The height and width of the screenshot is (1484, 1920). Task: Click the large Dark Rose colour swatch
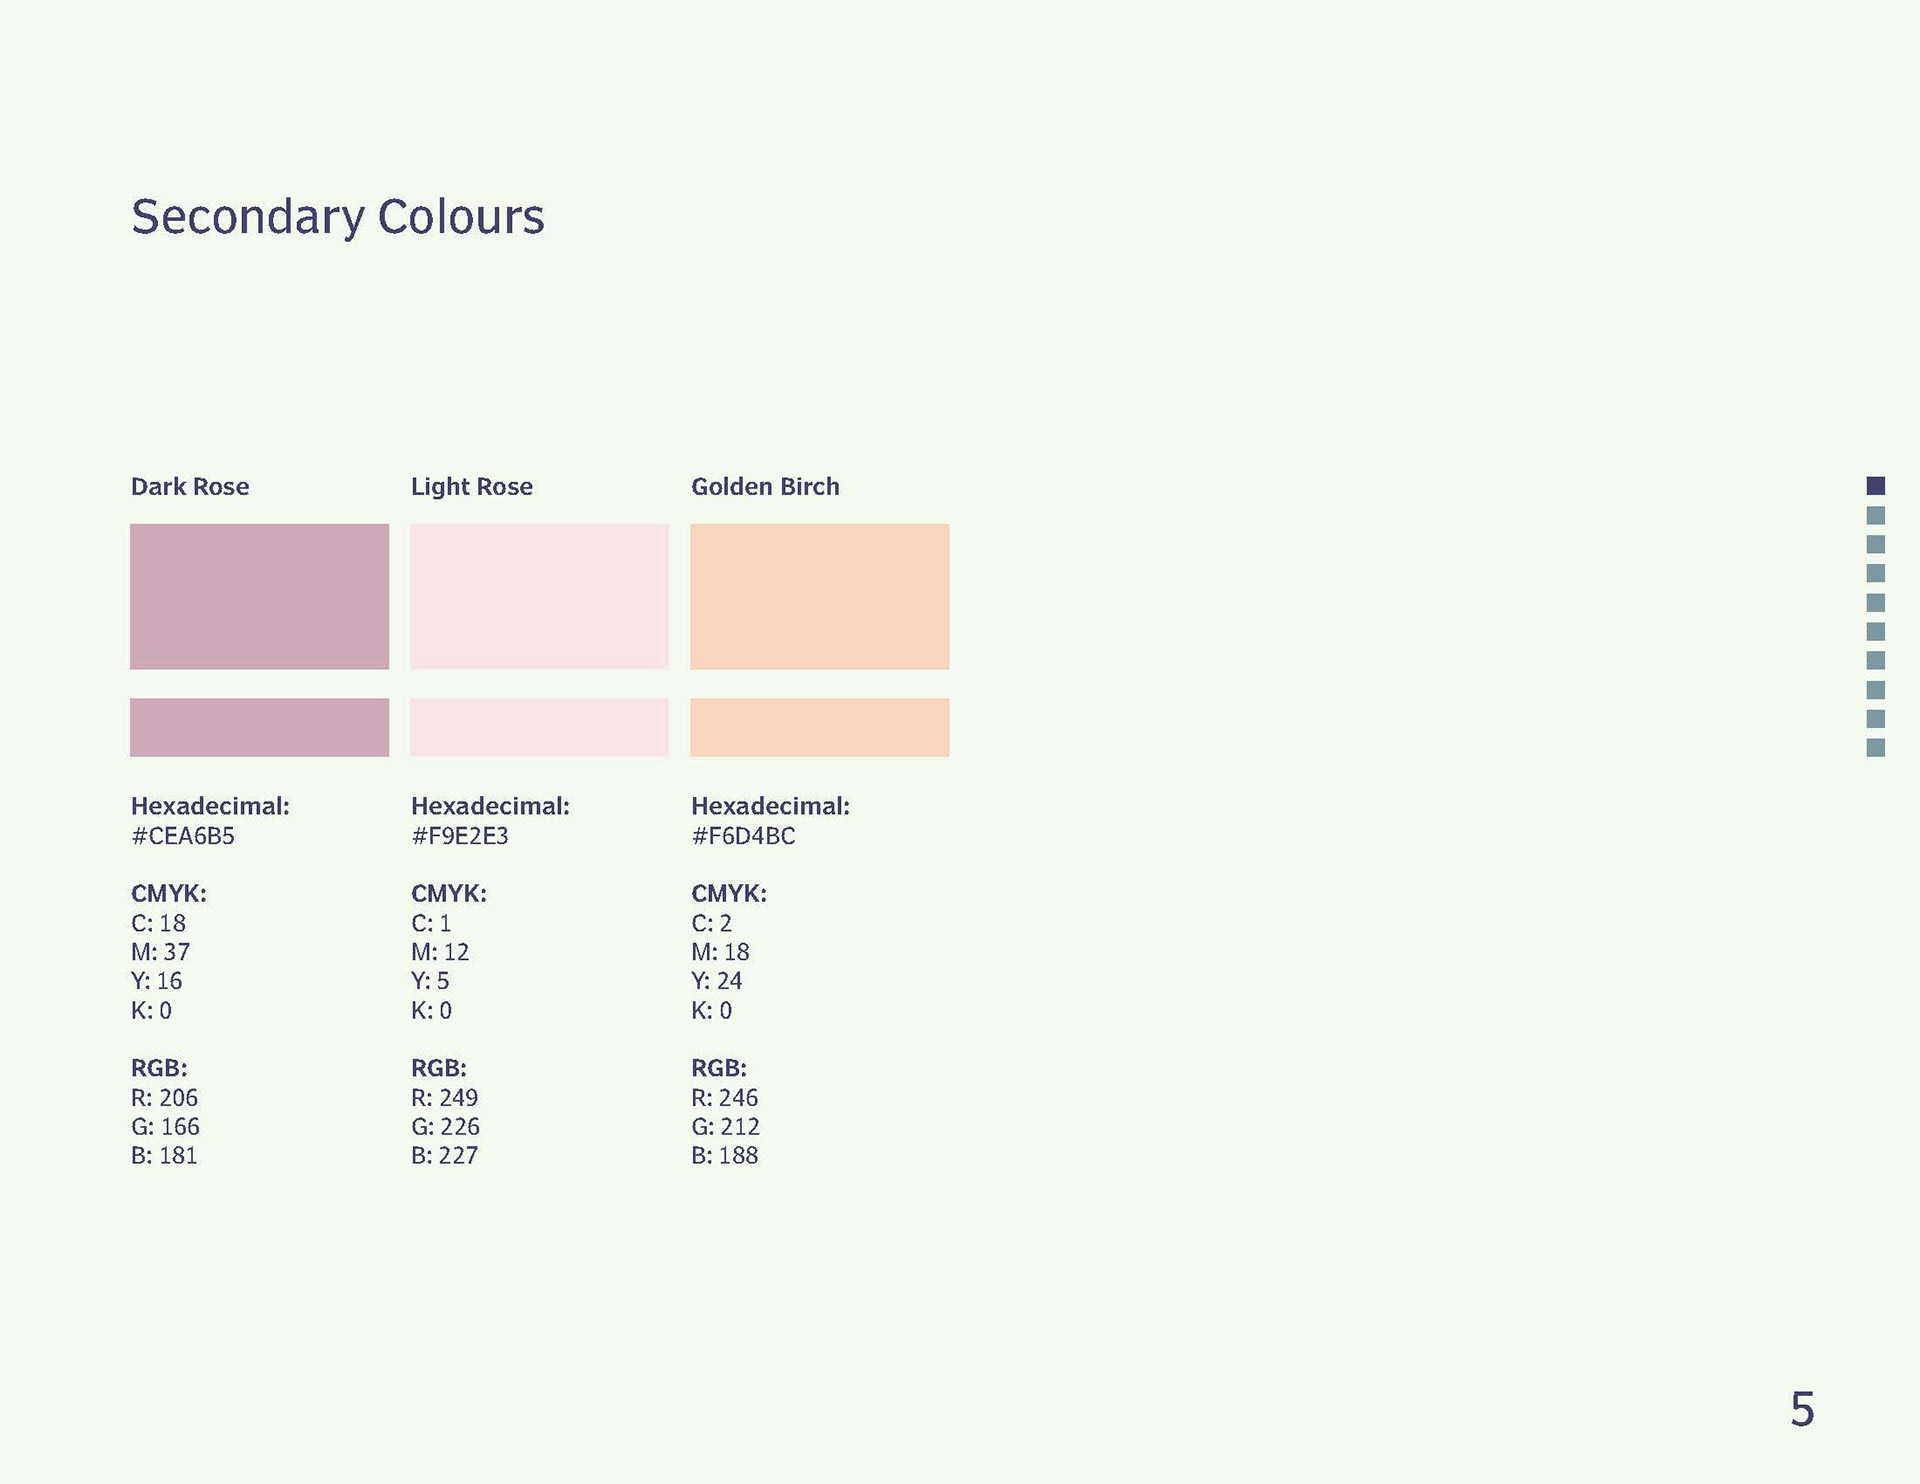(x=259, y=596)
